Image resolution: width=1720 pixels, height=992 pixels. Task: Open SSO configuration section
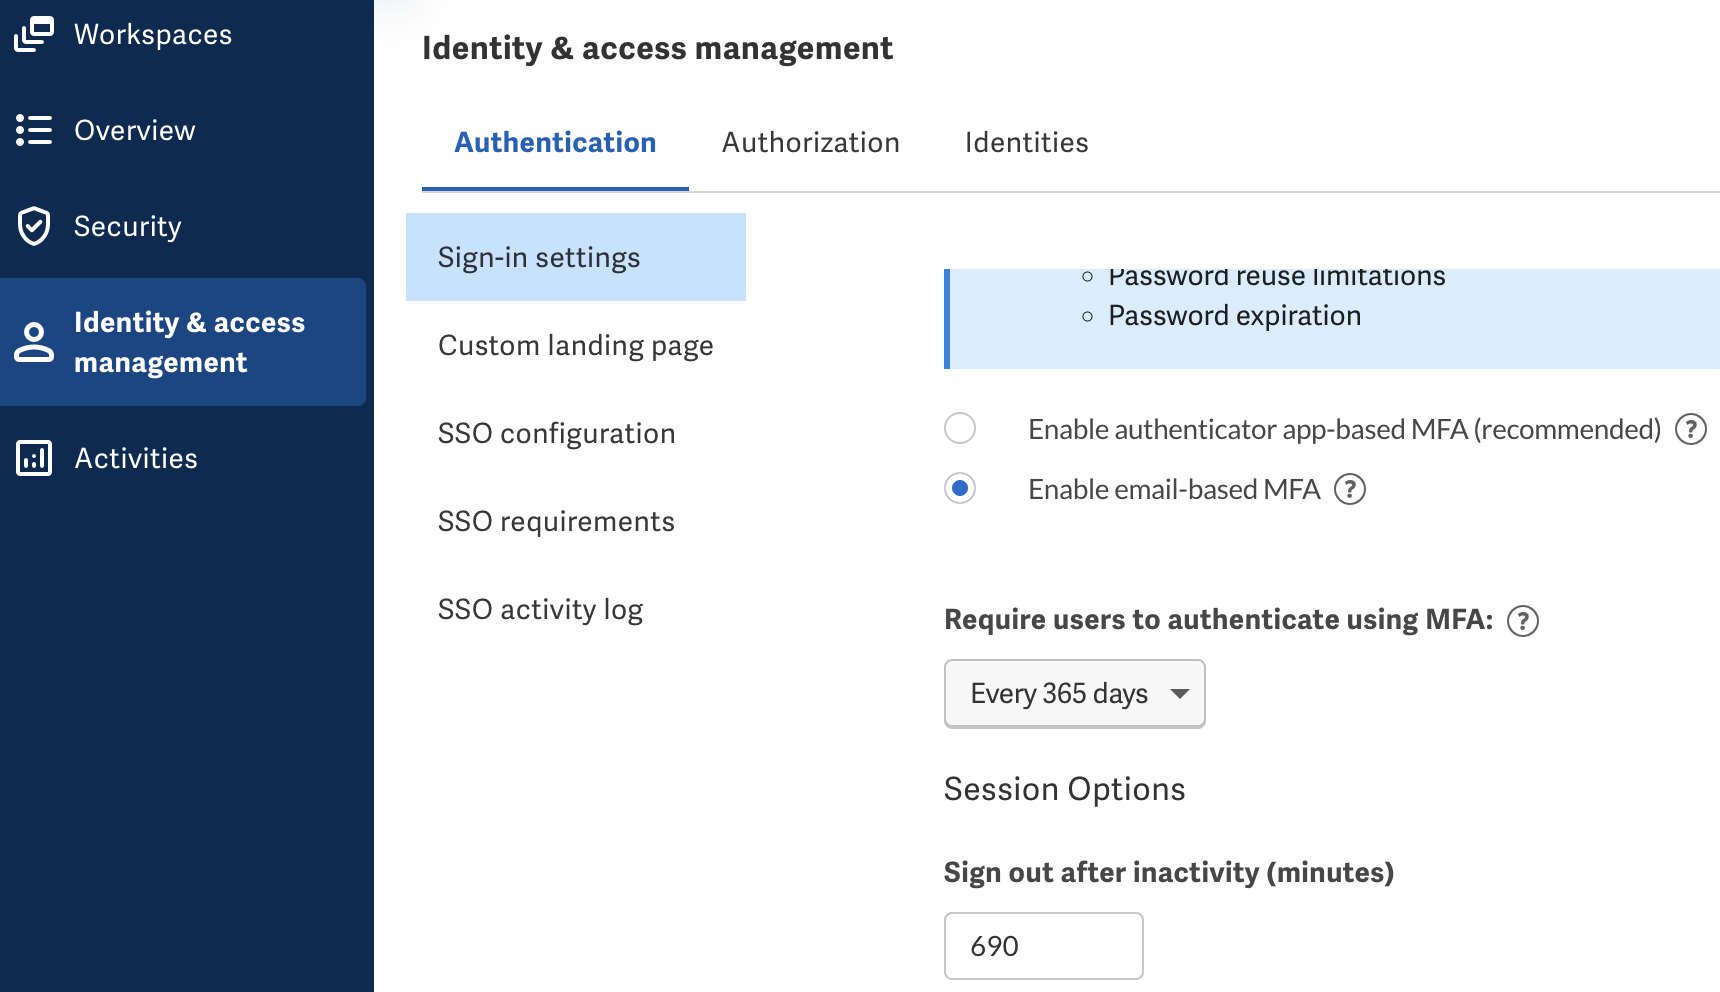pyautogui.click(x=576, y=433)
